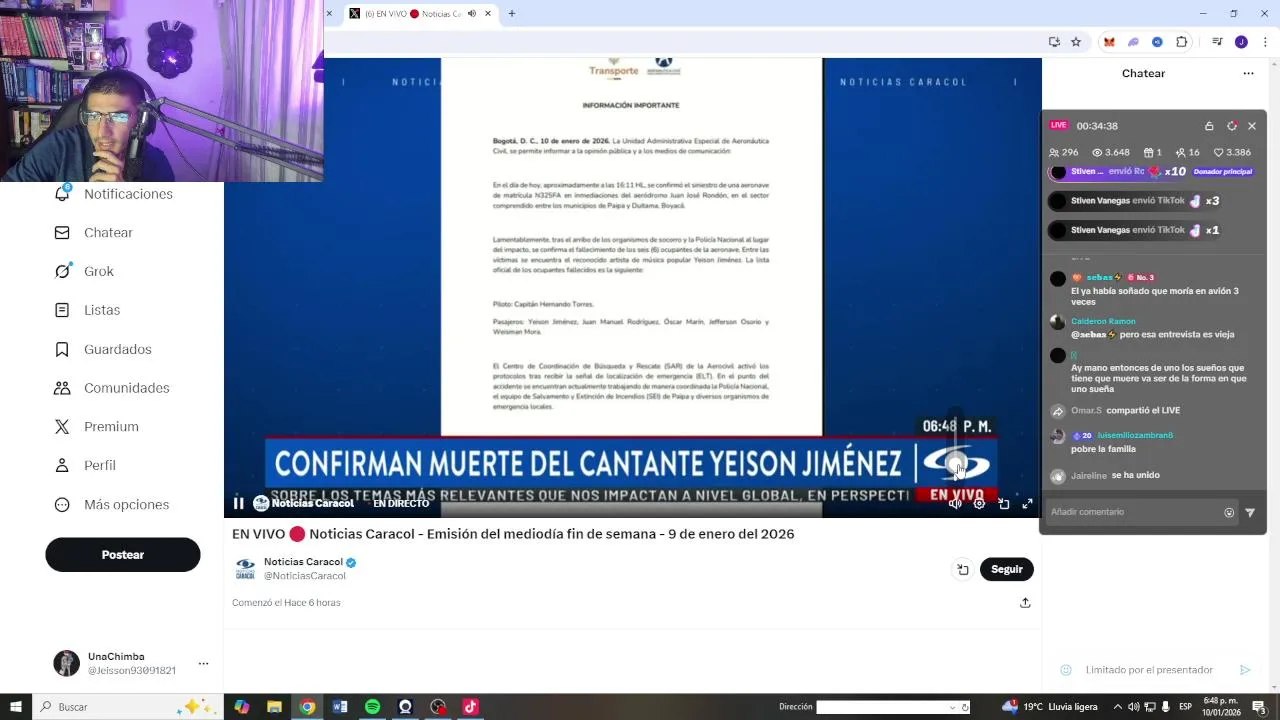1280x720 pixels.
Task: Open the Chrome profile avatar
Action: [x=1241, y=42]
